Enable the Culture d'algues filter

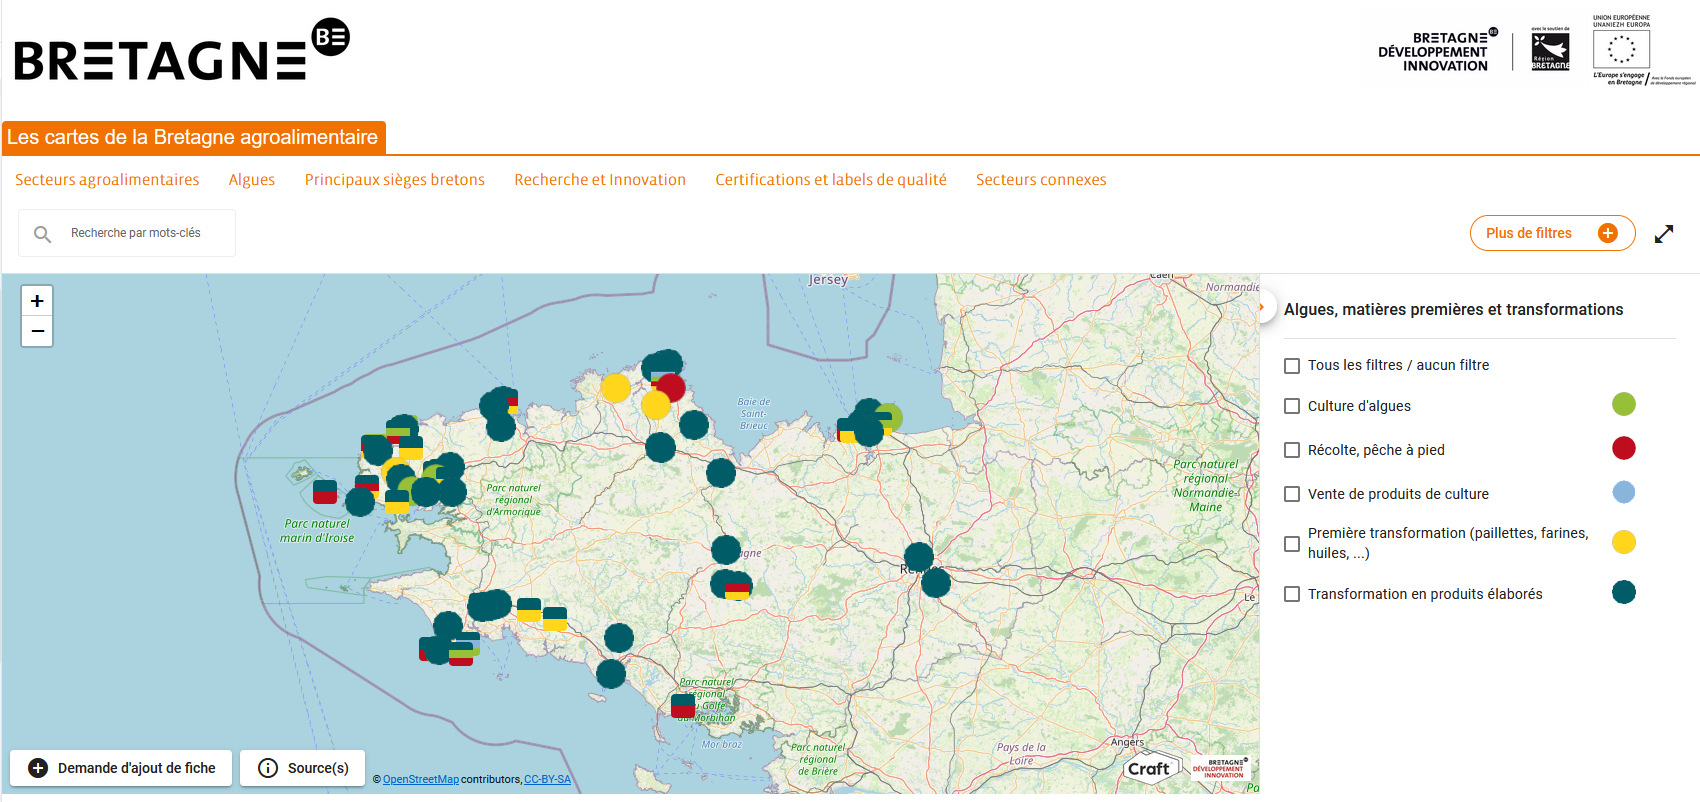(x=1292, y=406)
